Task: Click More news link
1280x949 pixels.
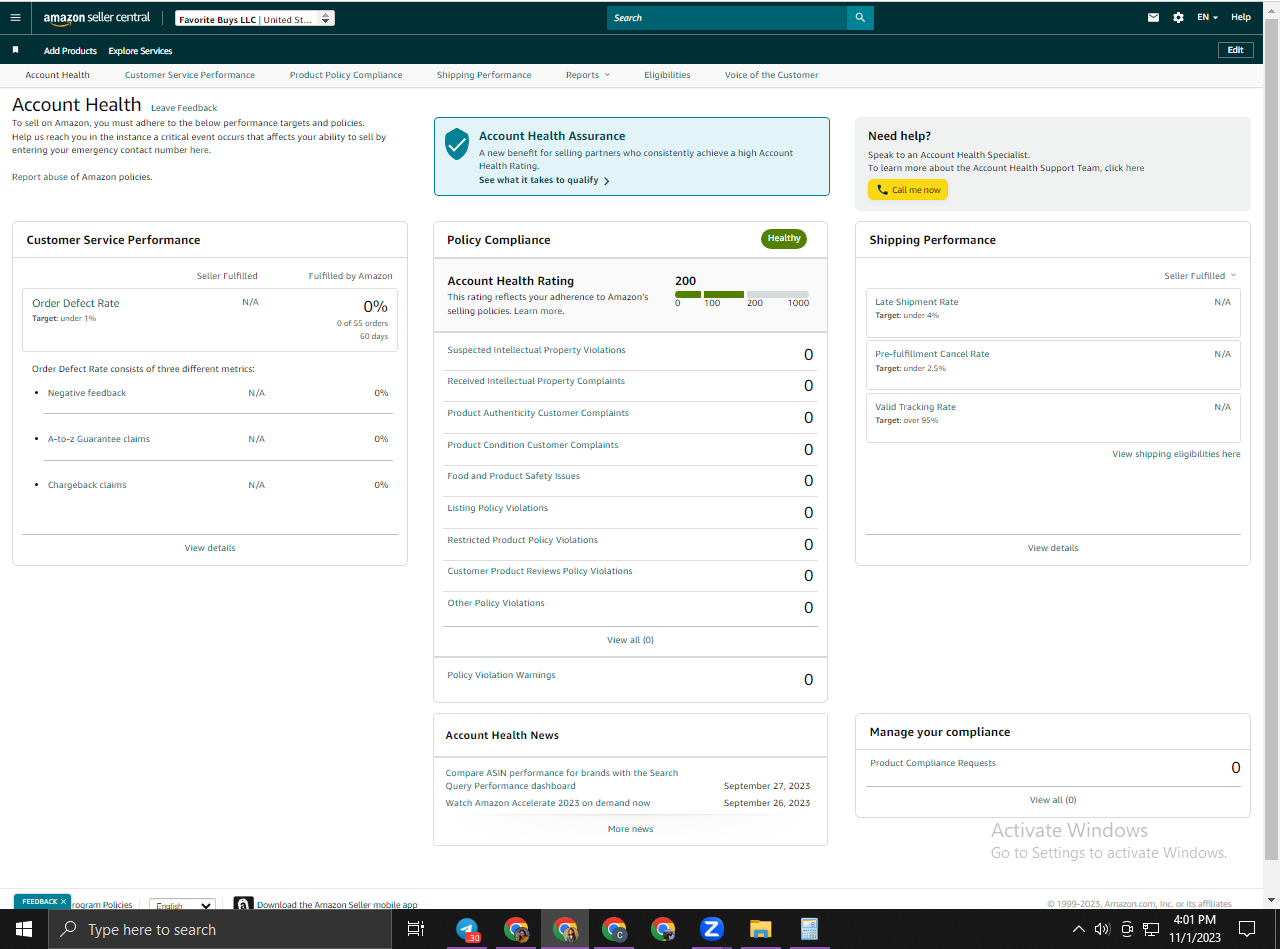Action: point(630,829)
